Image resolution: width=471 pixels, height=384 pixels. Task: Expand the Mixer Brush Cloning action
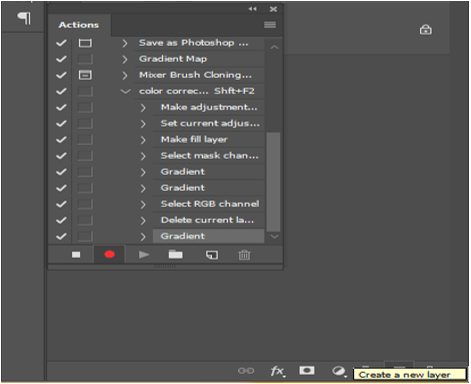(x=125, y=75)
